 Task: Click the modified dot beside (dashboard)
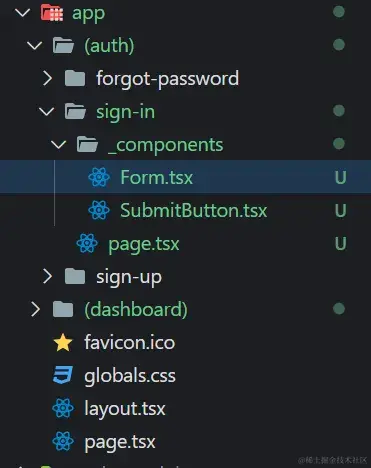coord(339,309)
